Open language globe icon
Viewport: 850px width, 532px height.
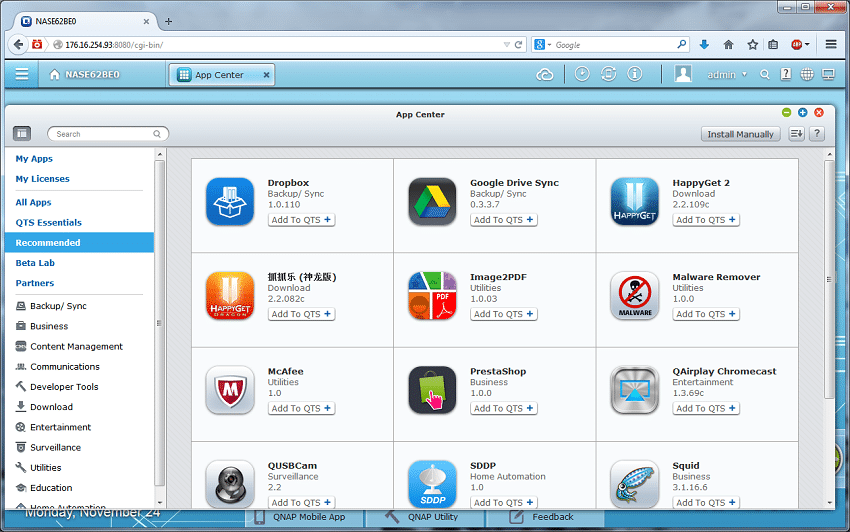point(807,74)
